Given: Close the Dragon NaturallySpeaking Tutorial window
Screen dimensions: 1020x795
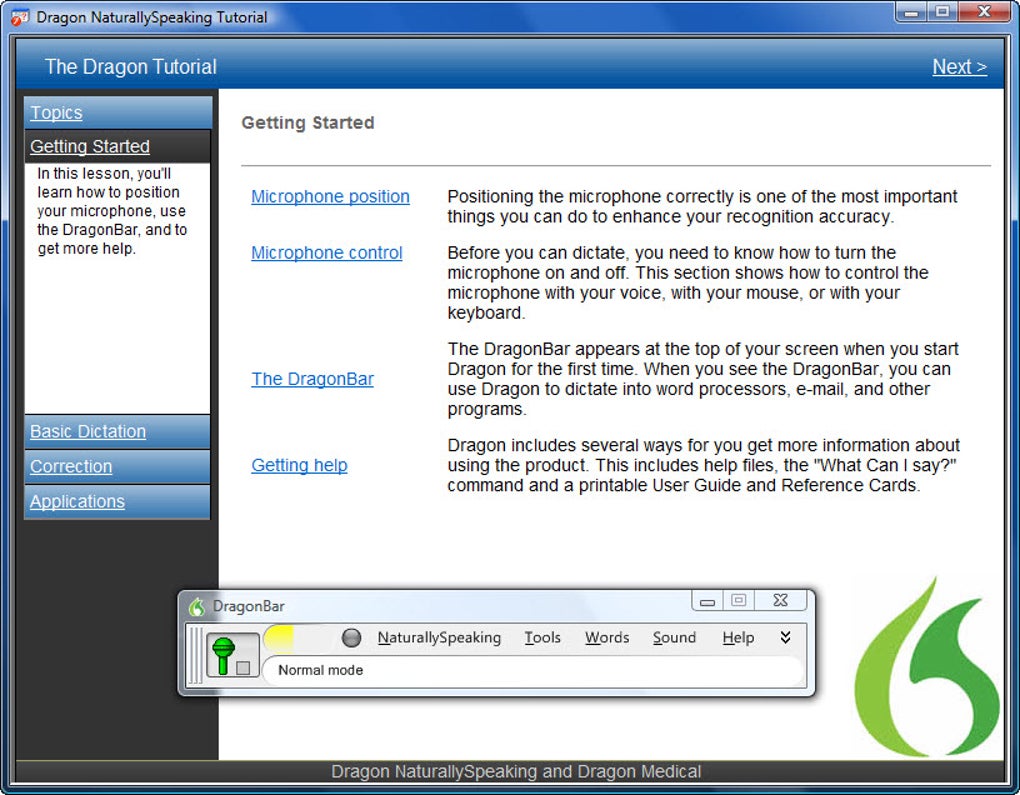Looking at the screenshot, I should click(984, 12).
